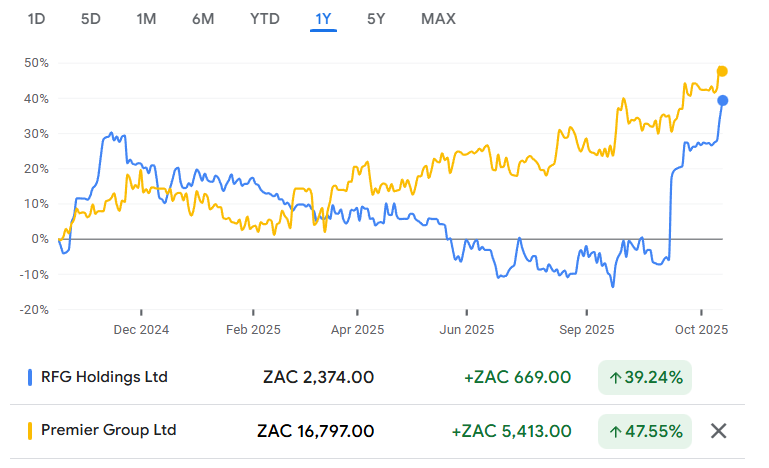Click the yellow endpoint dot on chart
This screenshot has height=468, width=769.
click(x=722, y=71)
